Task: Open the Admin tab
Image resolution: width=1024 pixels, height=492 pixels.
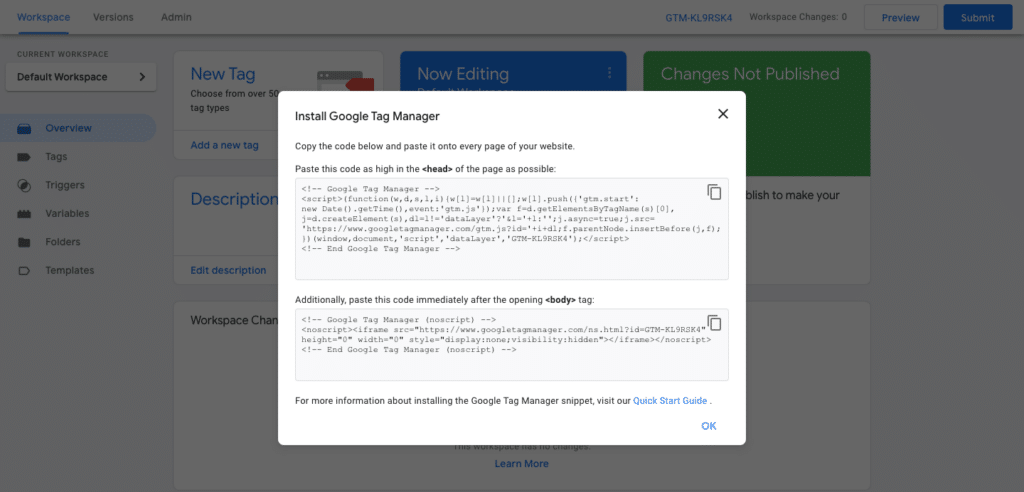Action: coord(176,17)
